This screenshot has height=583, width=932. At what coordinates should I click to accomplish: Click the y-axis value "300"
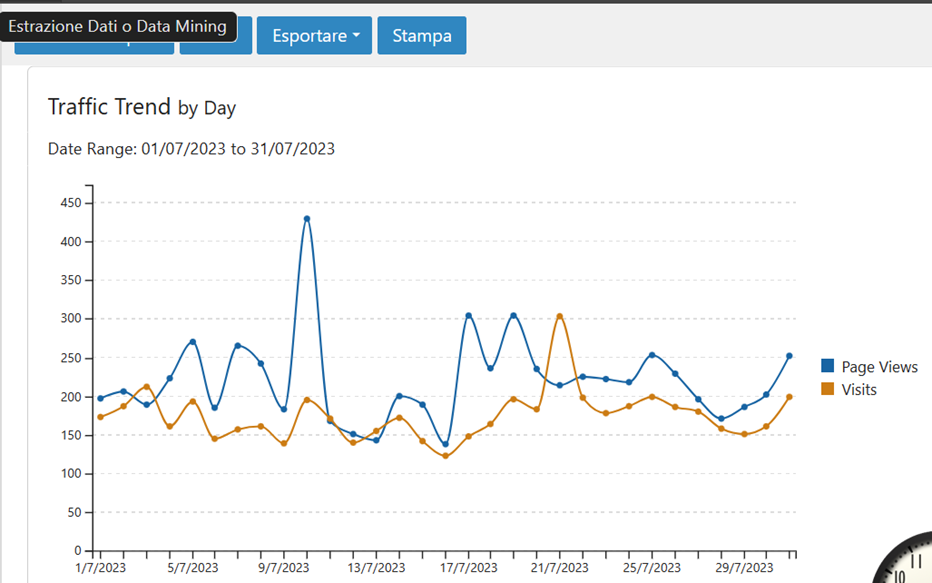tap(71, 319)
